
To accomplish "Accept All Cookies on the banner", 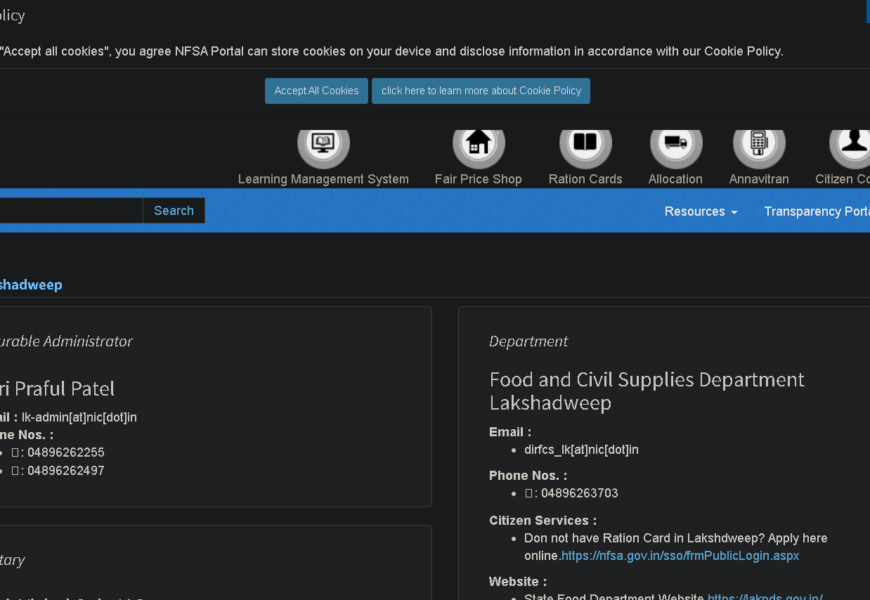I will 316,91.
